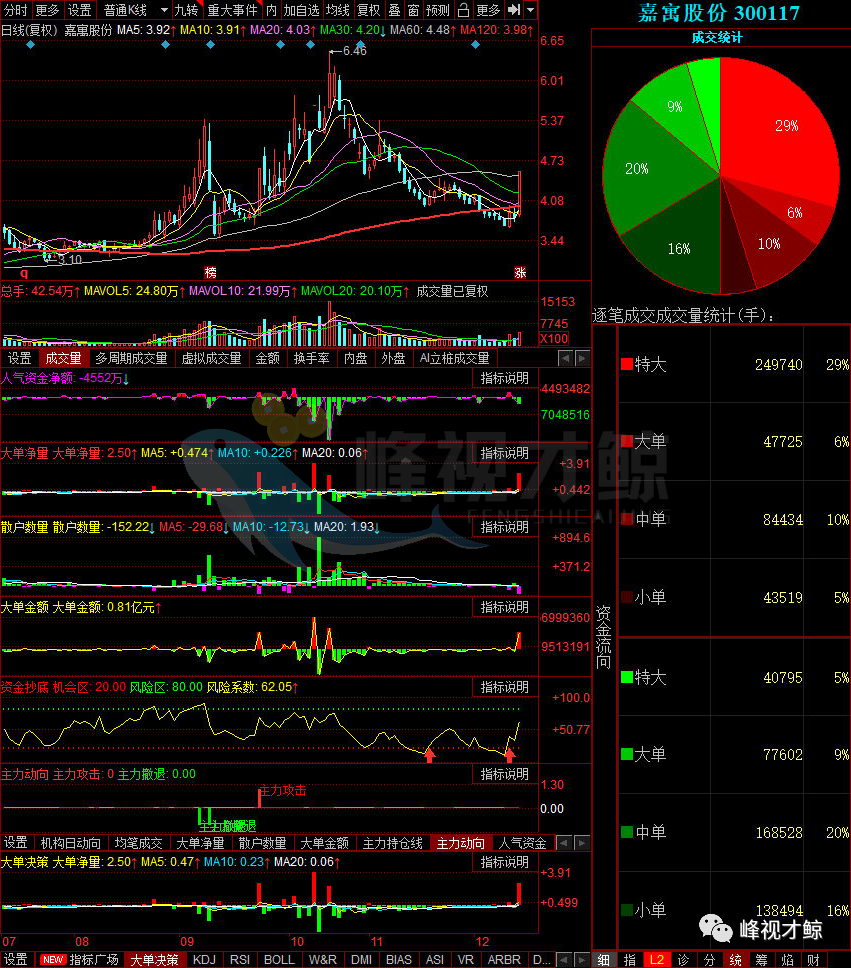Select the 虚拟成交量 tab
Viewport: 851px width, 968px height.
click(x=211, y=358)
